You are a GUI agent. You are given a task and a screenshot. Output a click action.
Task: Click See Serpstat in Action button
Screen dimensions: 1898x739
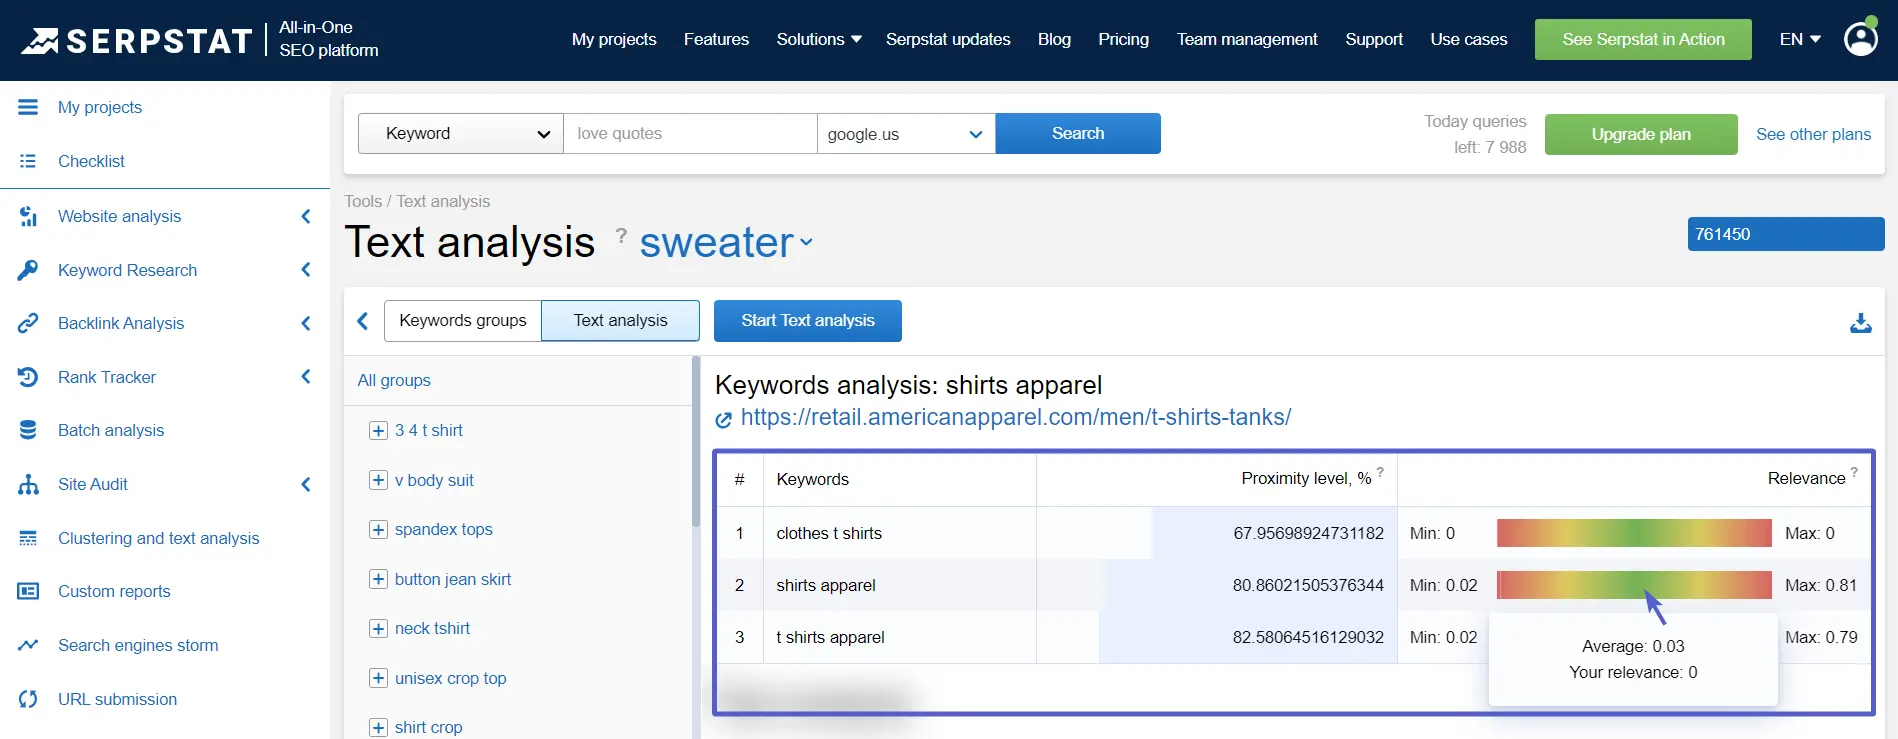click(1643, 39)
